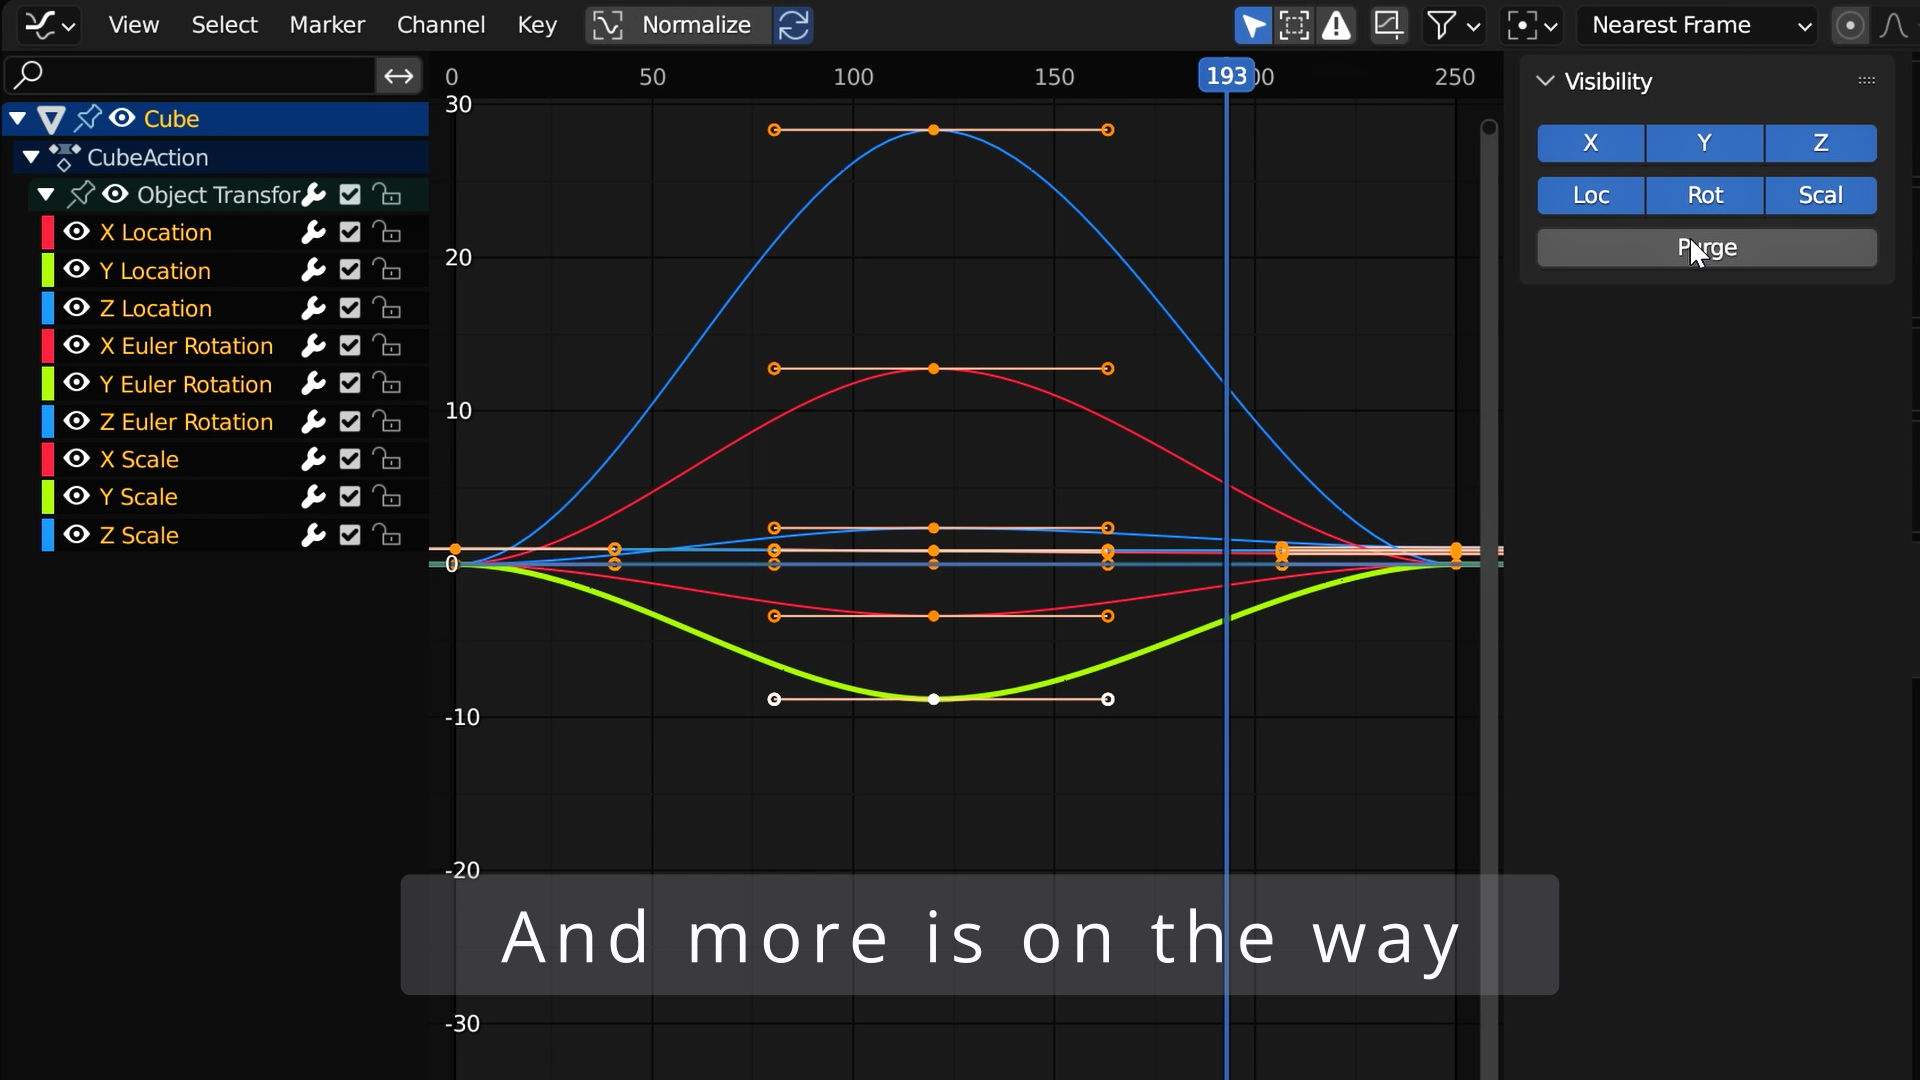The width and height of the screenshot is (1920, 1080).
Task: Open the Nearest Frame snapping dropdown
Action: pos(1697,25)
